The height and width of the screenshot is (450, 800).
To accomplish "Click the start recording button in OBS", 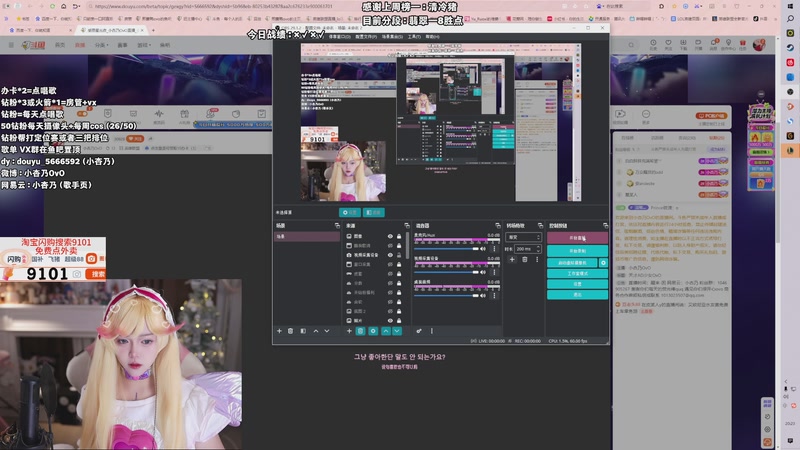I will [577, 251].
